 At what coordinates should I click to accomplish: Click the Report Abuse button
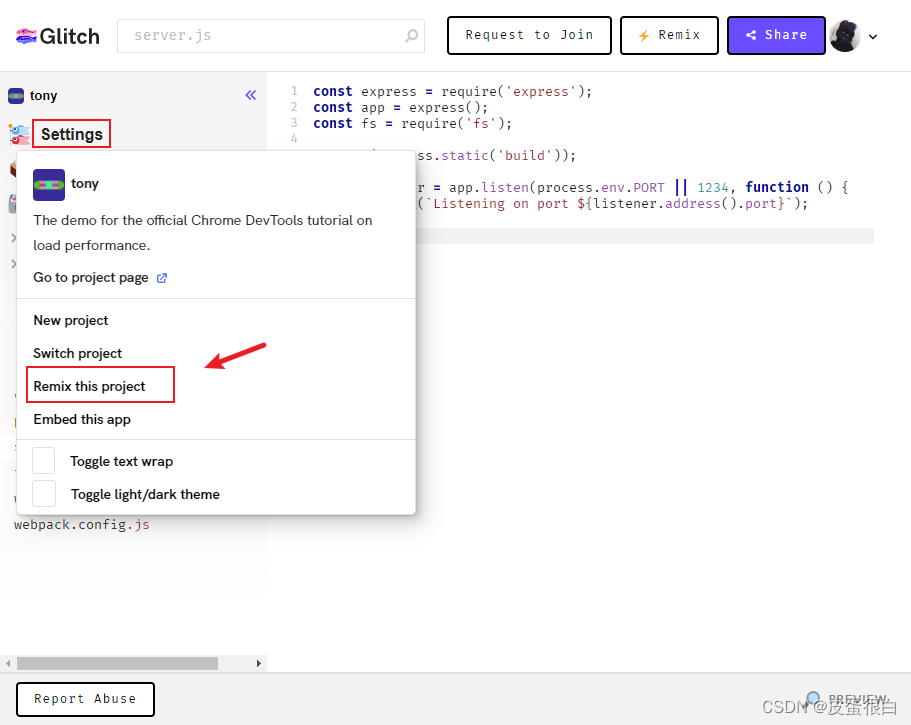click(85, 699)
